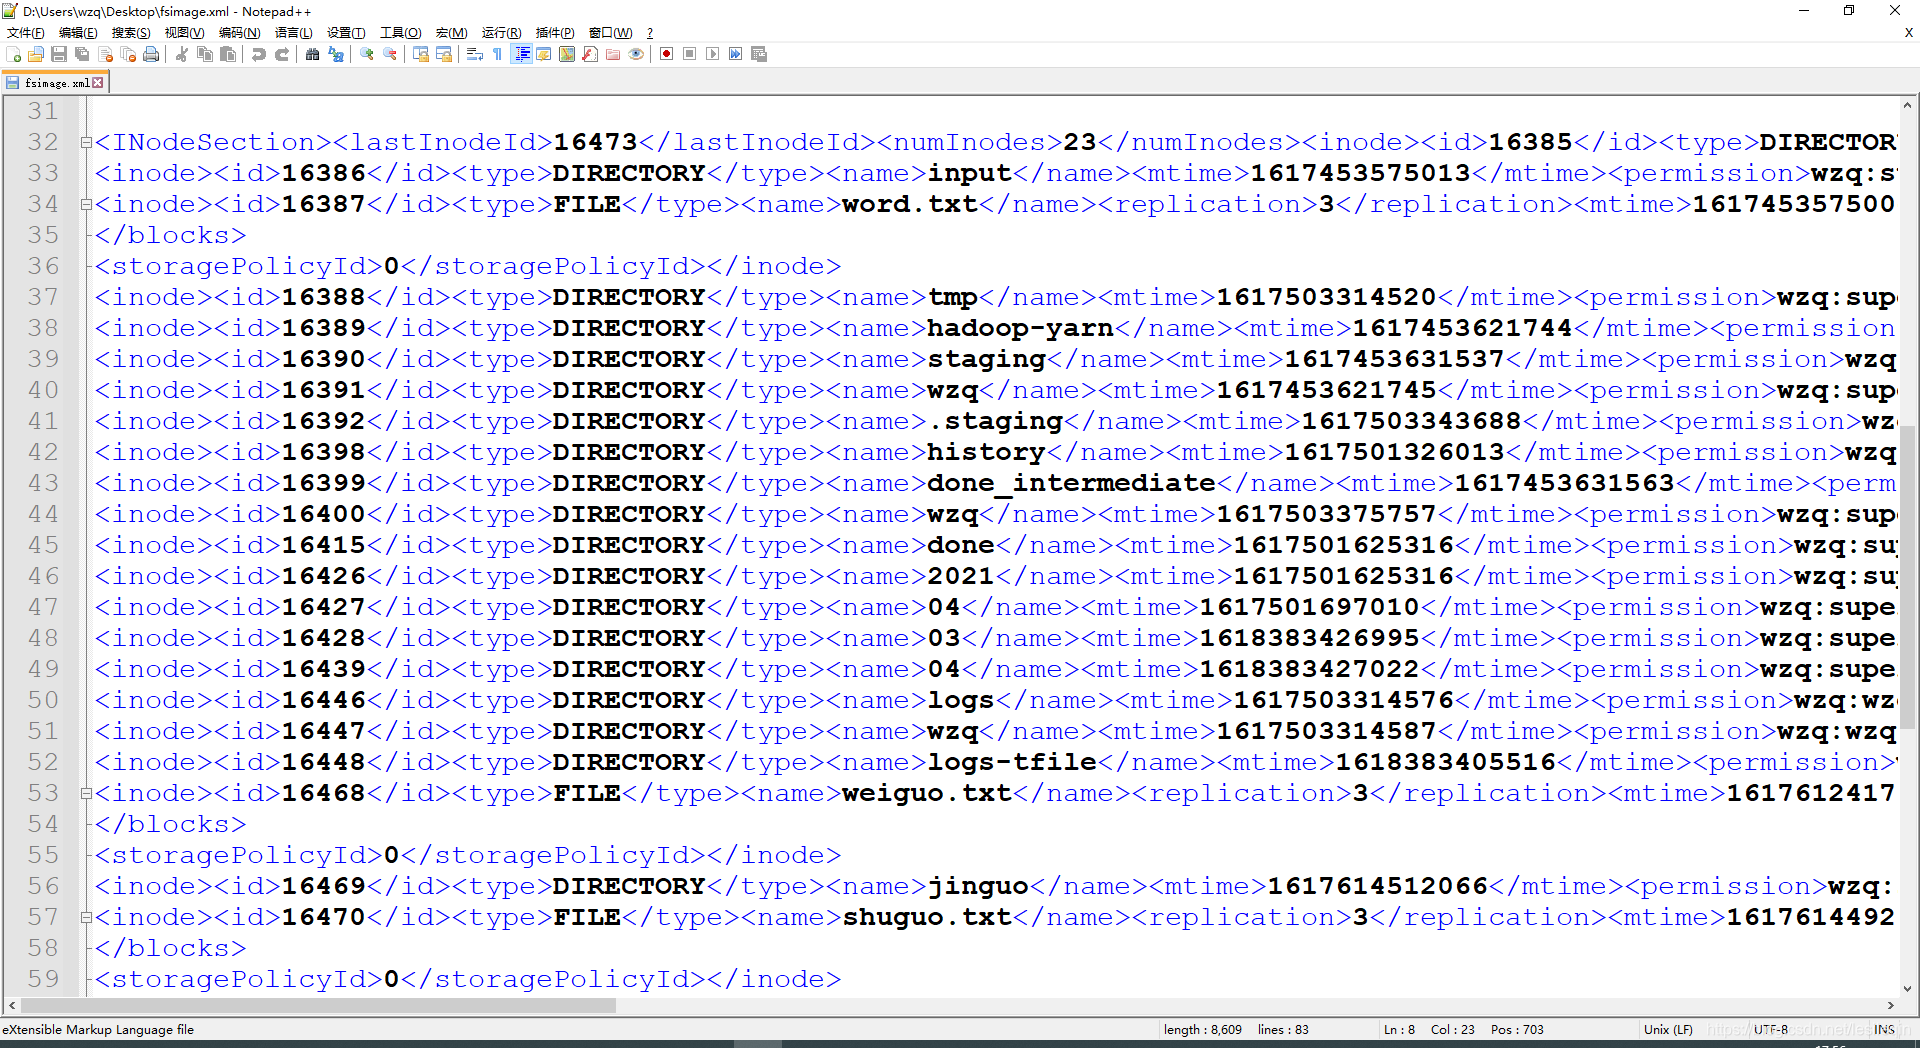Open the 语言(L) menu
The height and width of the screenshot is (1048, 1920).
coord(293,33)
